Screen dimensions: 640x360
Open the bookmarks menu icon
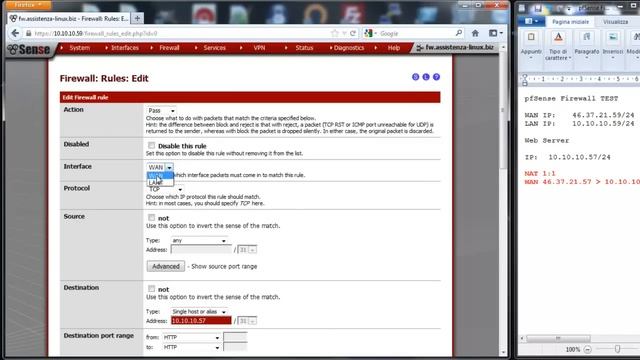tap(496, 33)
